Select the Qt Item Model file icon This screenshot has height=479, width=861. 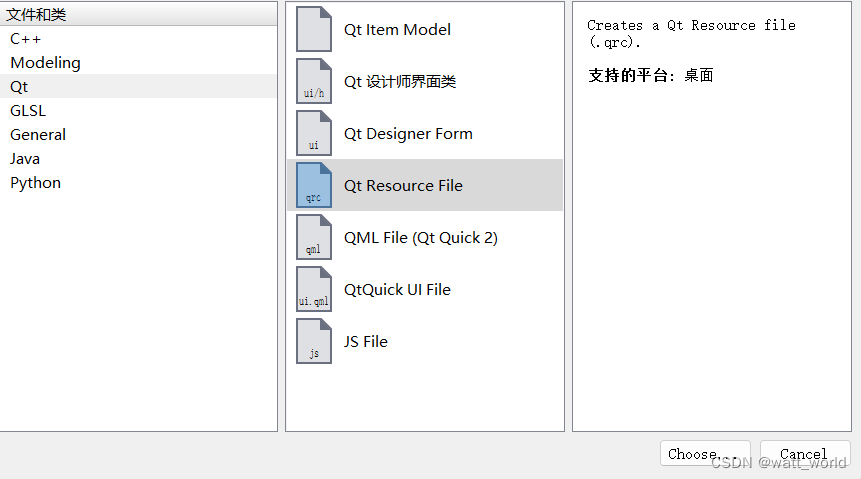pyautogui.click(x=314, y=29)
